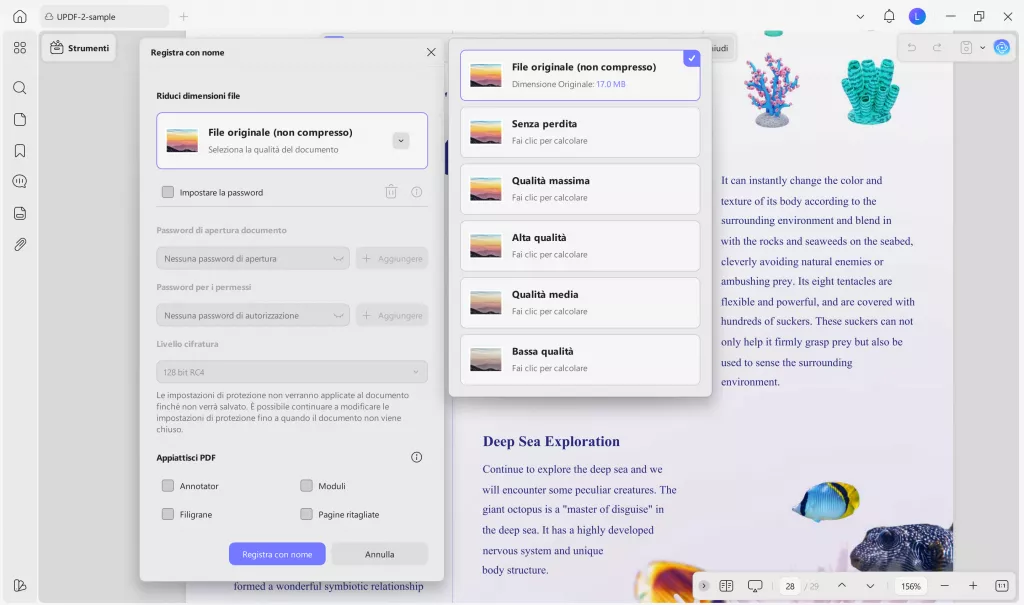
Task: Click the Registra con nome button
Action: (277, 554)
